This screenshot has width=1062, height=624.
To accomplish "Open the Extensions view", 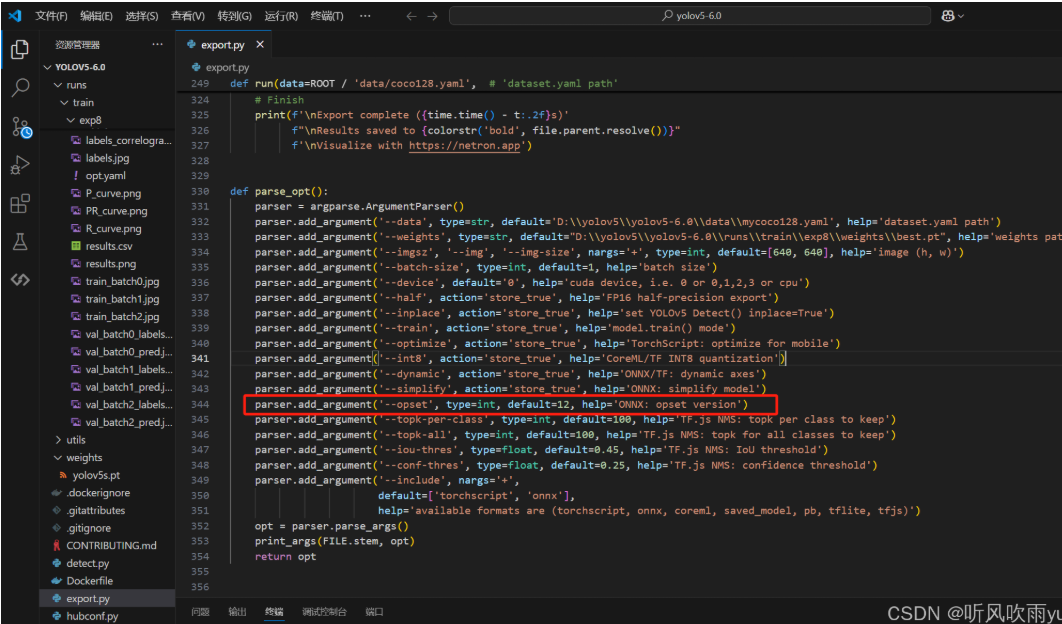I will 19,204.
